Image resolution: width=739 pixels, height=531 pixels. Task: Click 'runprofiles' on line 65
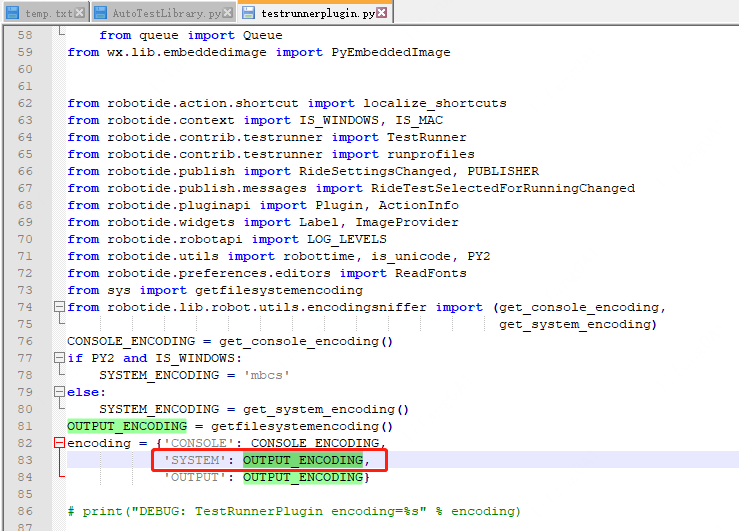tap(431, 154)
